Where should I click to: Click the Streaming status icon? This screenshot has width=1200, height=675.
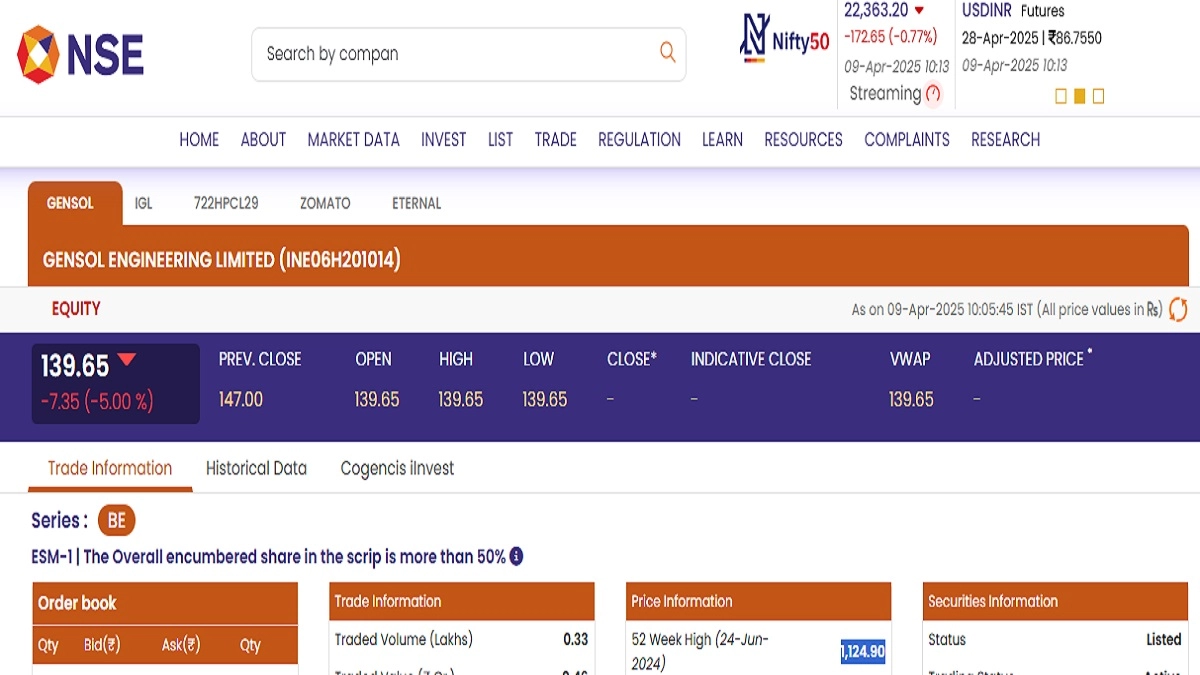tap(933, 94)
